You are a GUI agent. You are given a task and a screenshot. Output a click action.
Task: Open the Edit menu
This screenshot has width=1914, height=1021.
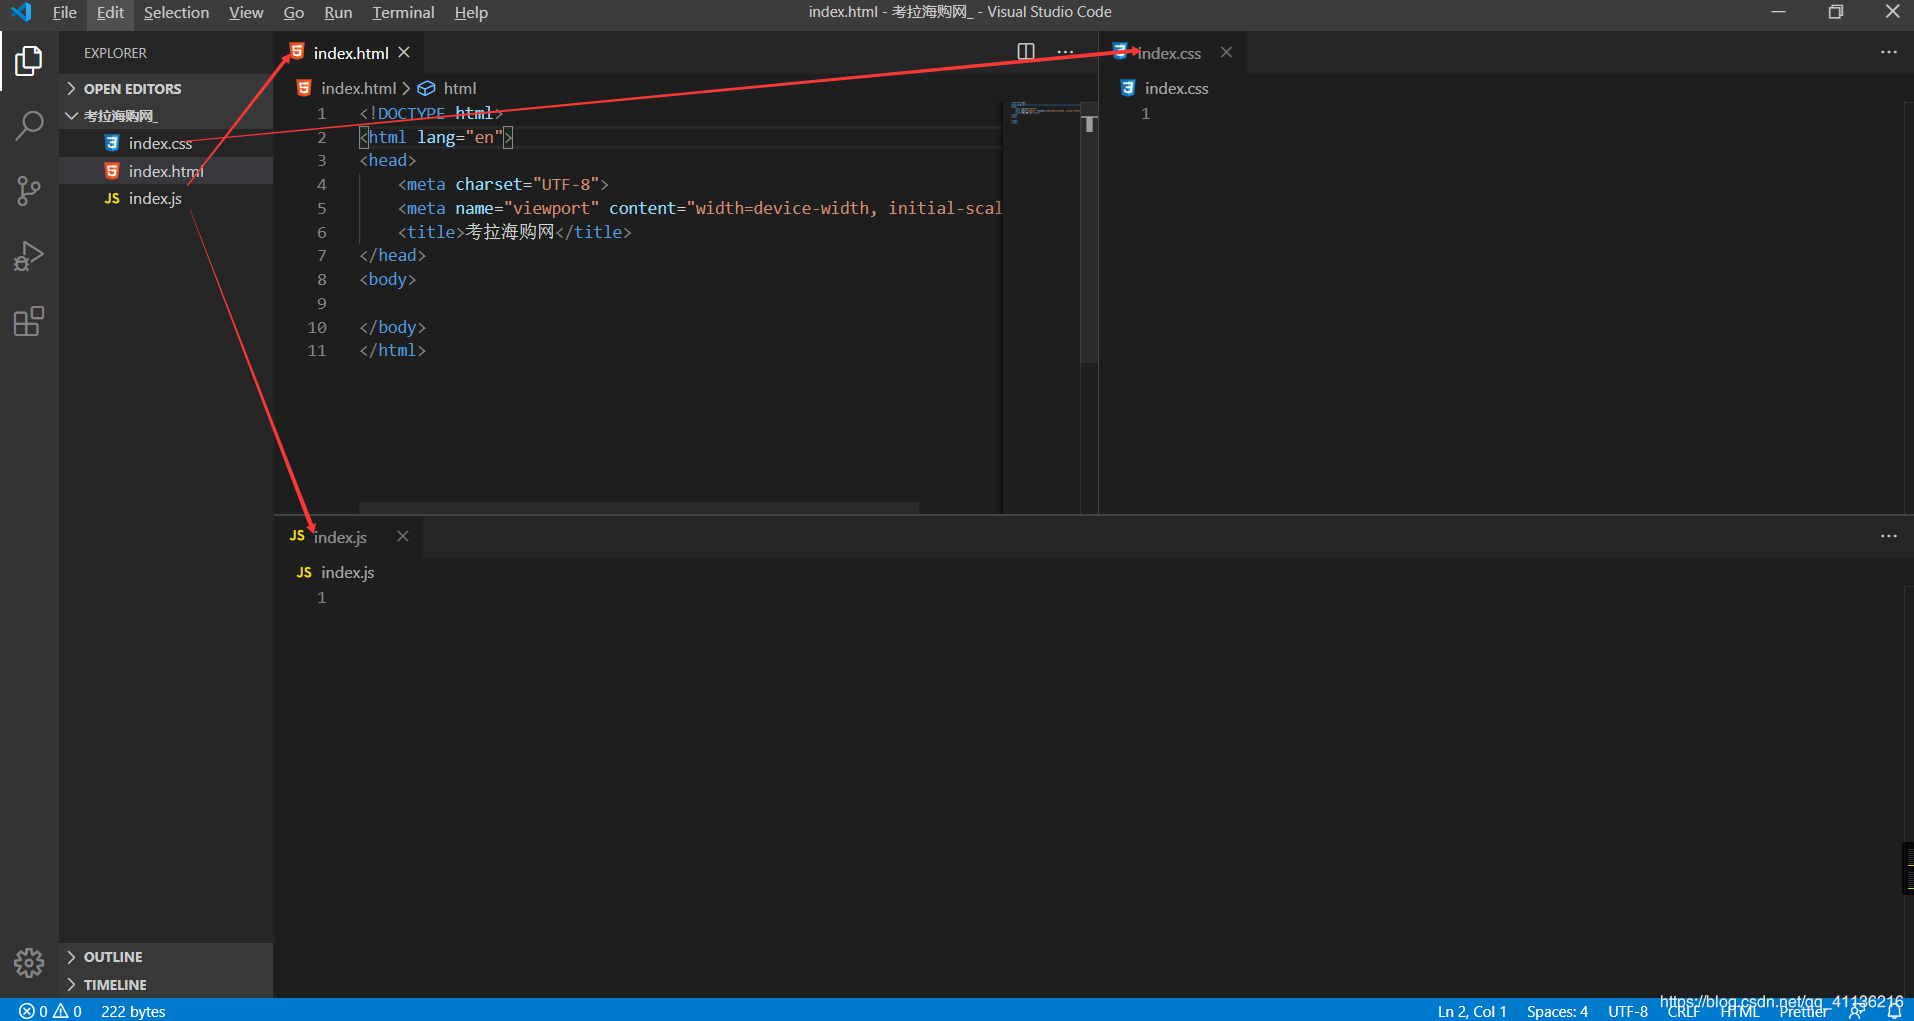click(110, 12)
